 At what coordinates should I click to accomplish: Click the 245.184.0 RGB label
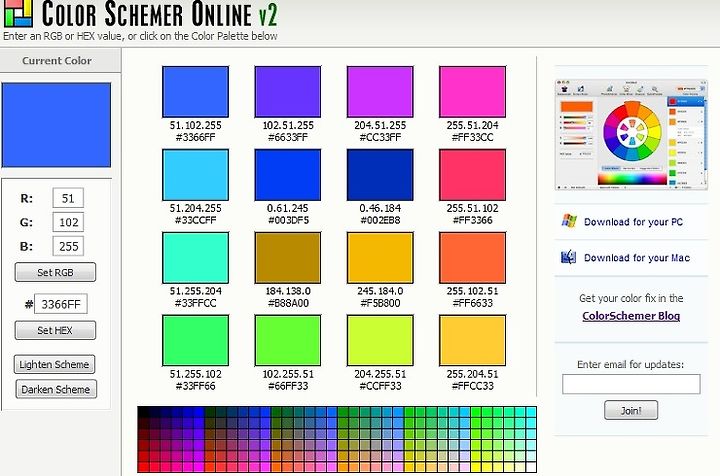[x=380, y=291]
